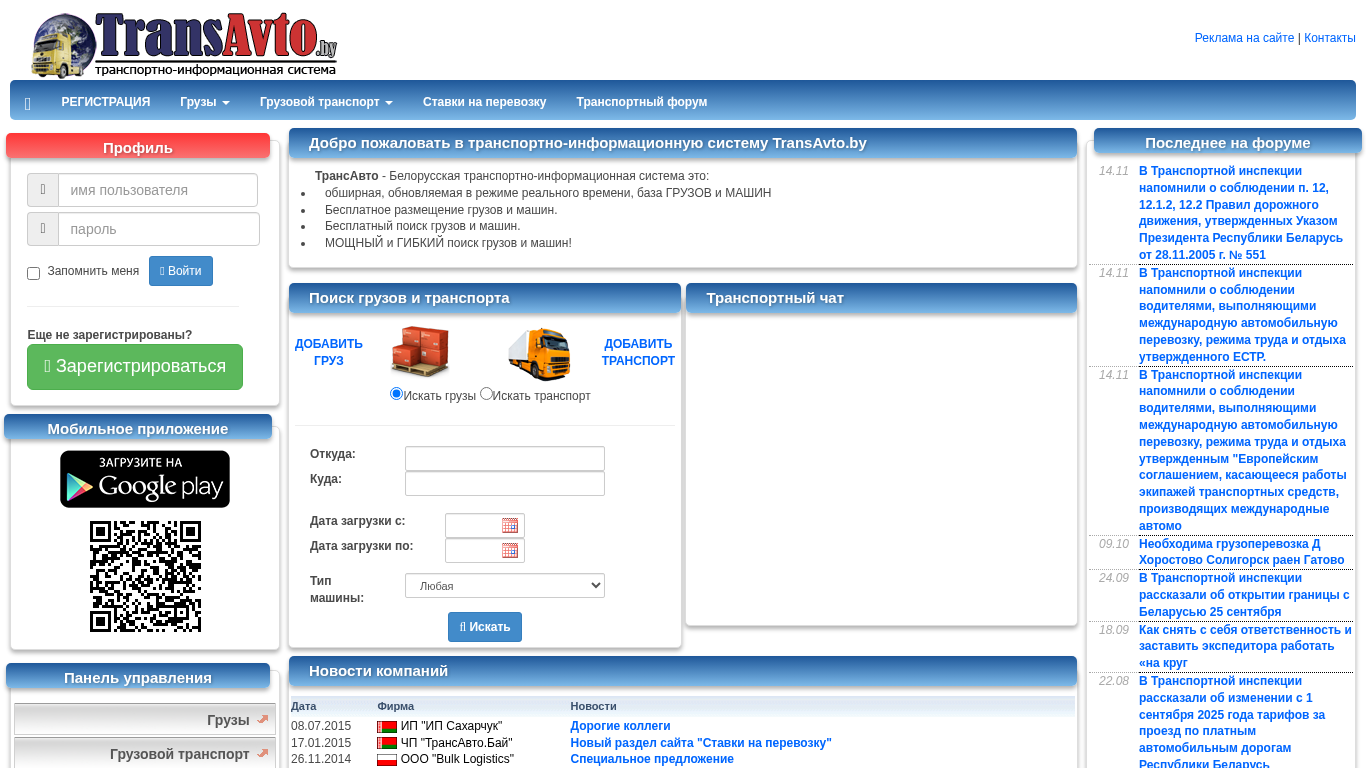Image resolution: width=1366 pixels, height=768 pixels.
Task: Click the 'Фирма' column header in news table
Action: click(396, 706)
